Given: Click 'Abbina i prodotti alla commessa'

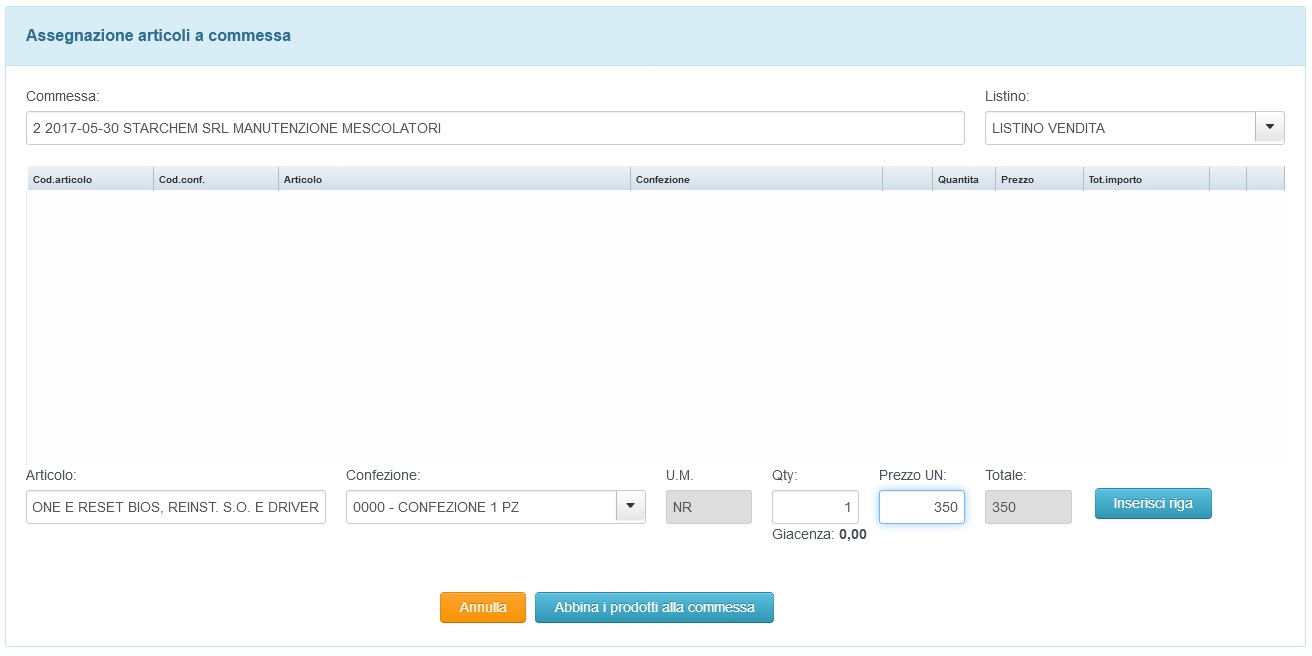Looking at the screenshot, I should 654,607.
